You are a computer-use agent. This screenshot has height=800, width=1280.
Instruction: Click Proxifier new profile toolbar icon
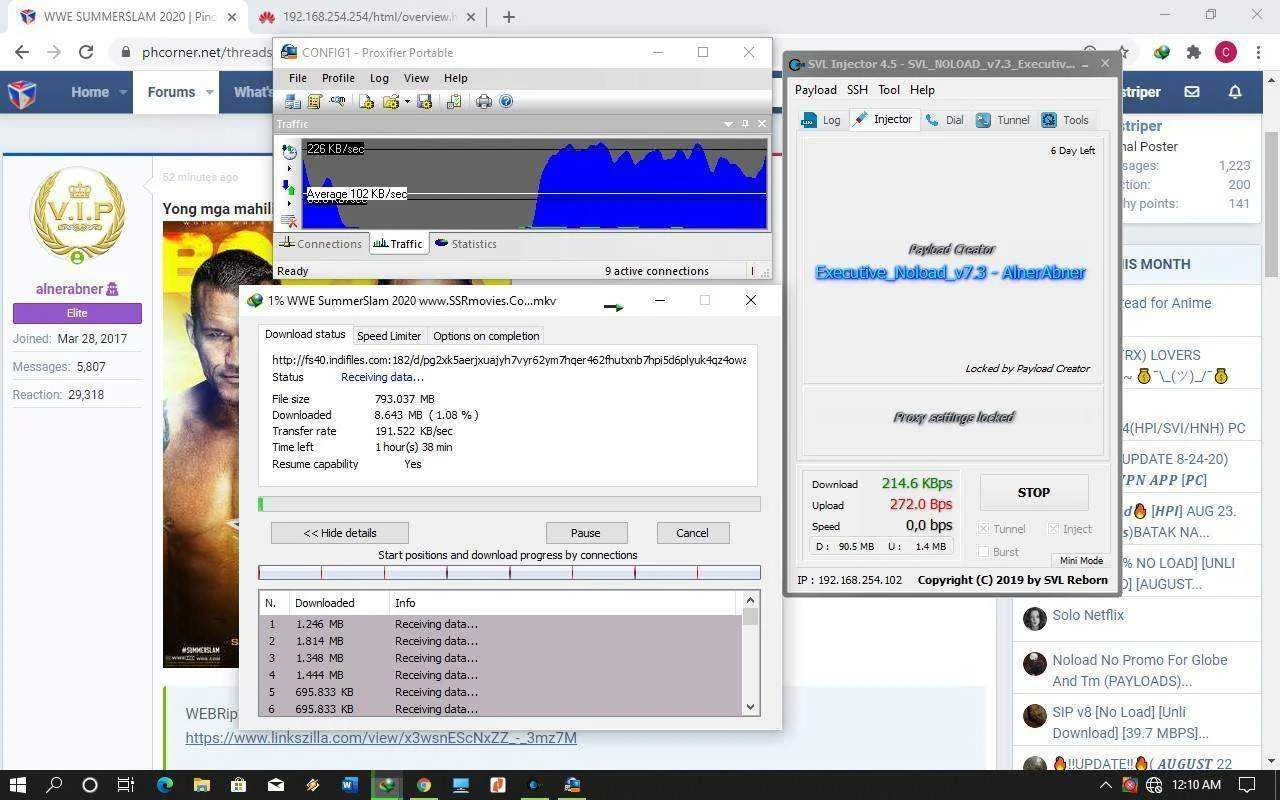coord(367,101)
